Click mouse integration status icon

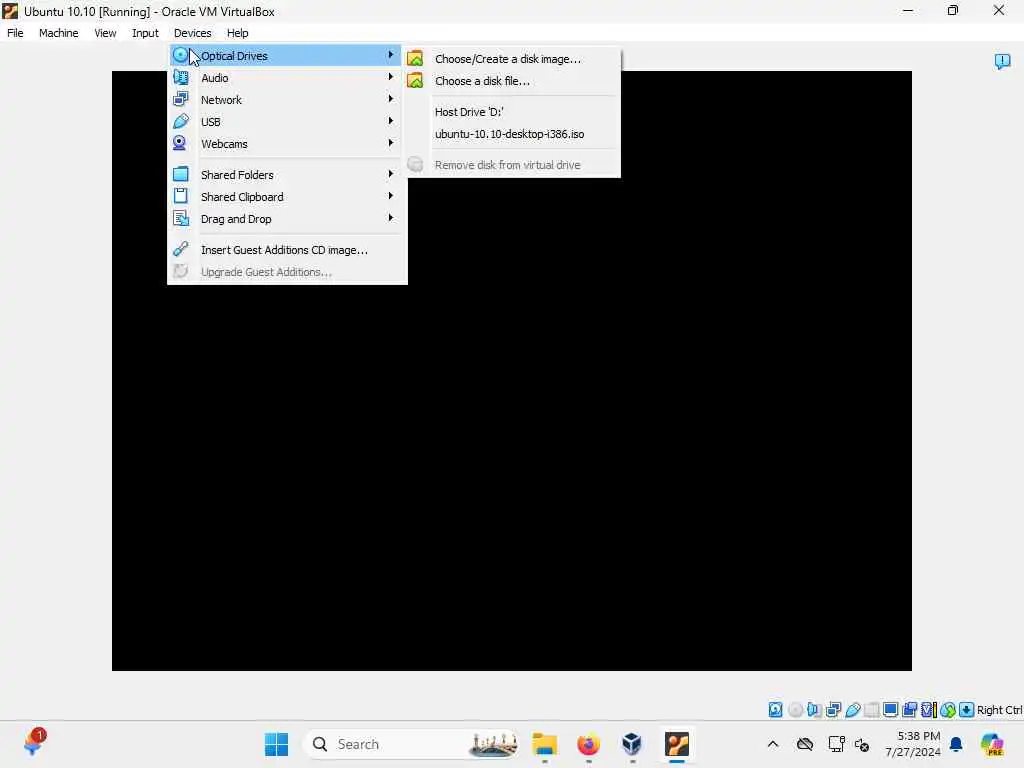(948, 709)
